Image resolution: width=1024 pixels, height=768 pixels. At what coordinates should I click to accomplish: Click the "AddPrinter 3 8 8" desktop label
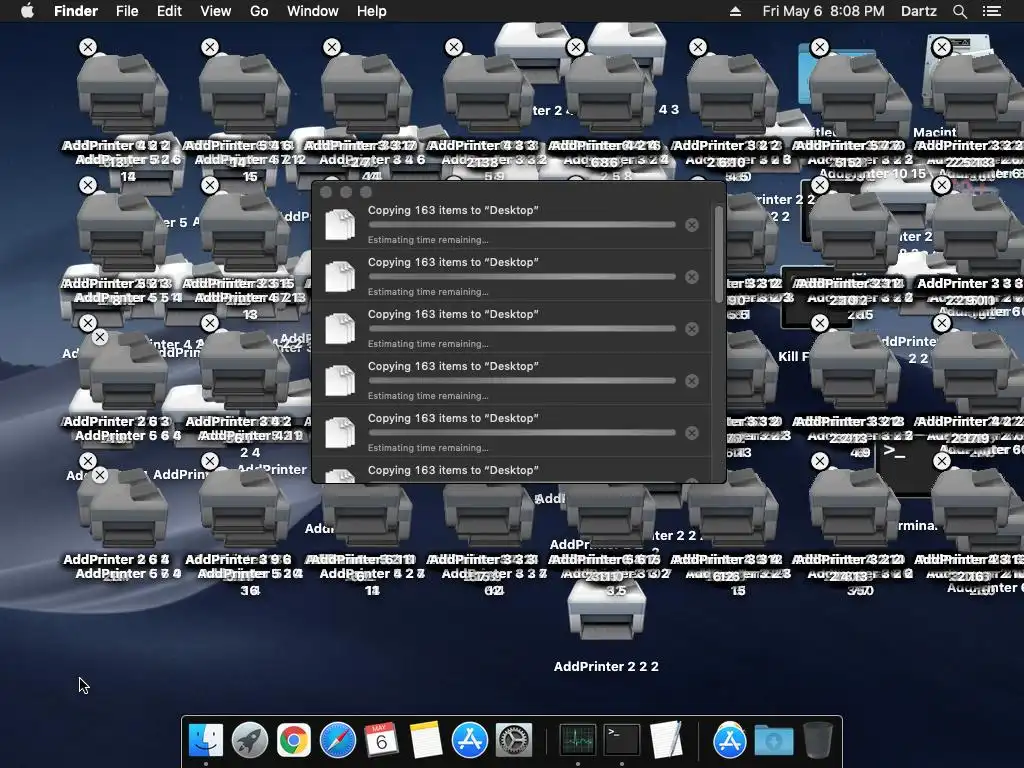point(970,283)
